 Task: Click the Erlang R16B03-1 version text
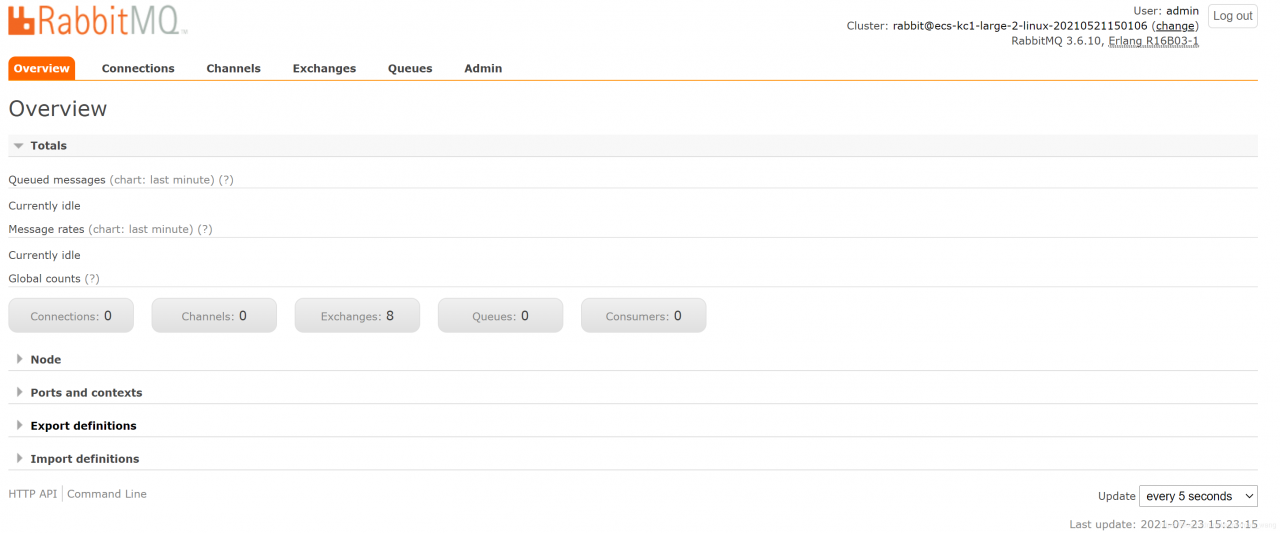coord(1154,41)
